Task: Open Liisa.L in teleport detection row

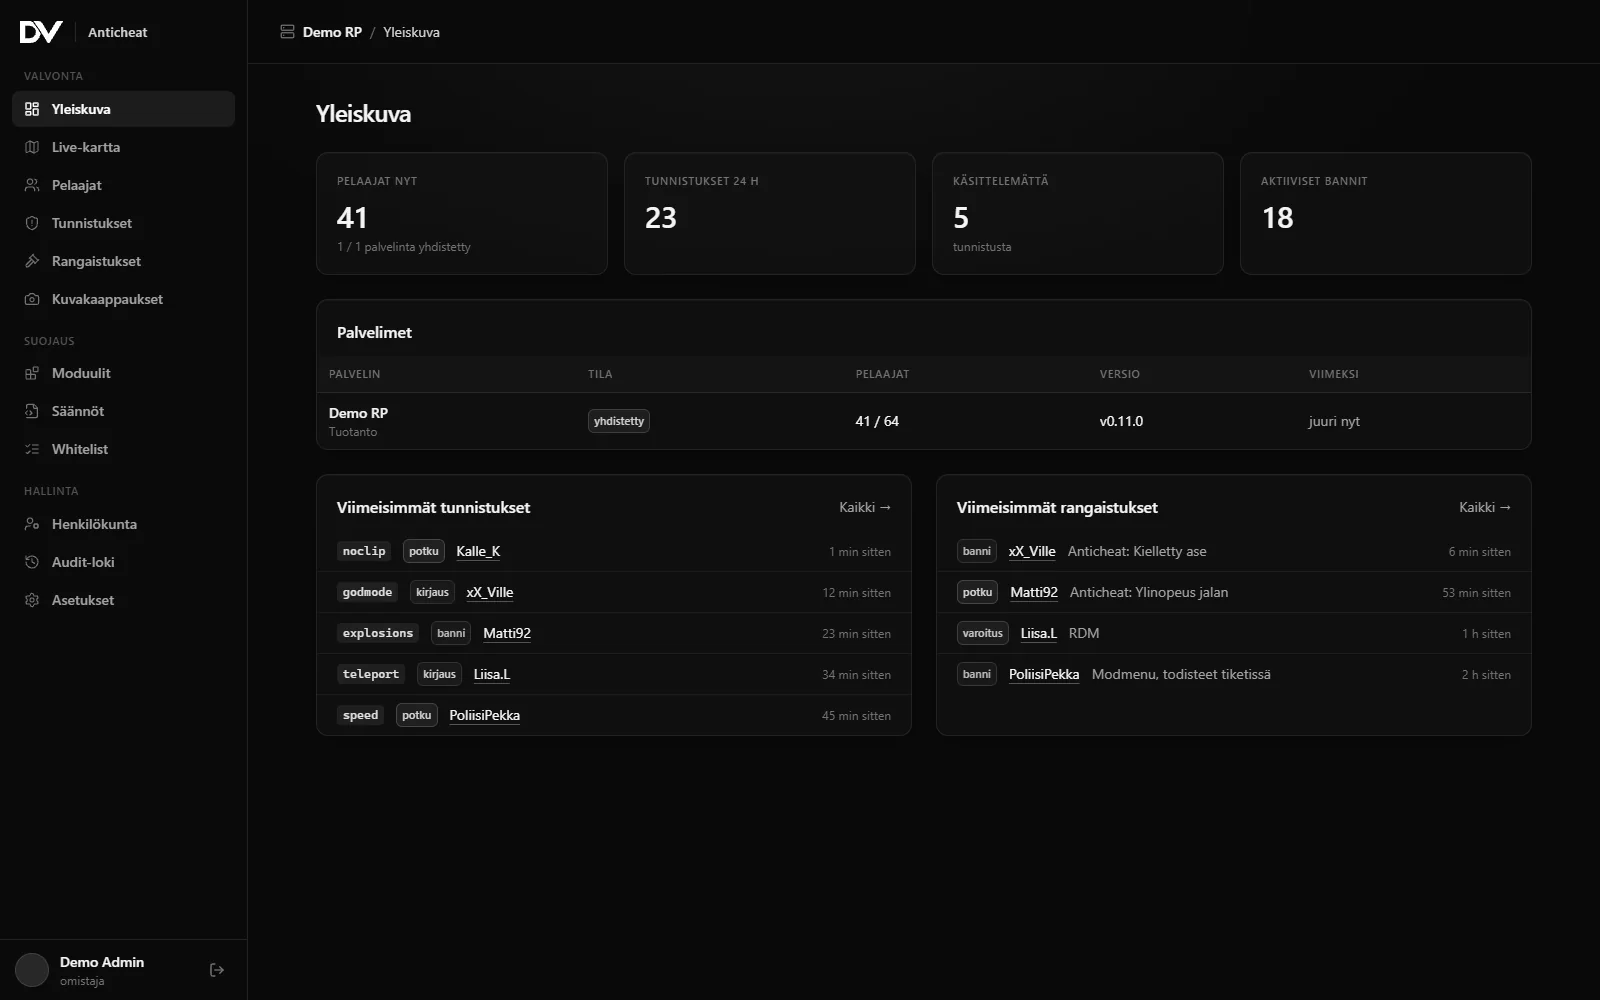Action: click(492, 674)
